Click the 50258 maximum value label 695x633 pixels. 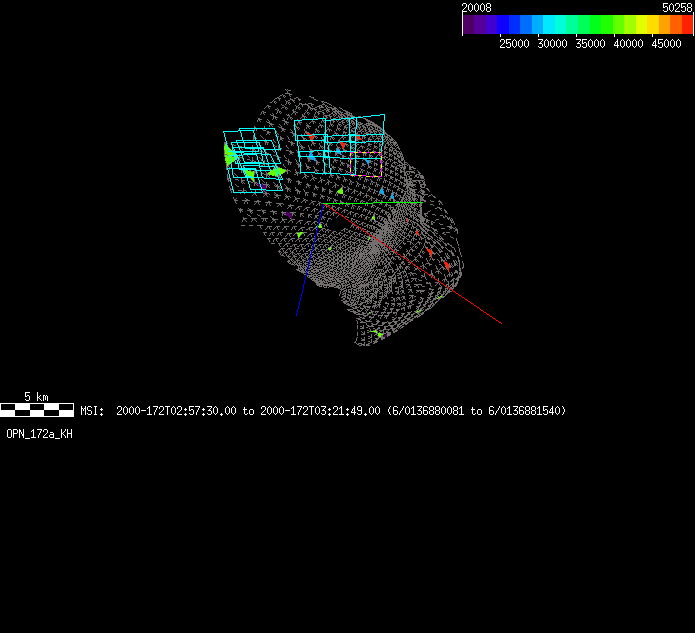pyautogui.click(x=677, y=7)
